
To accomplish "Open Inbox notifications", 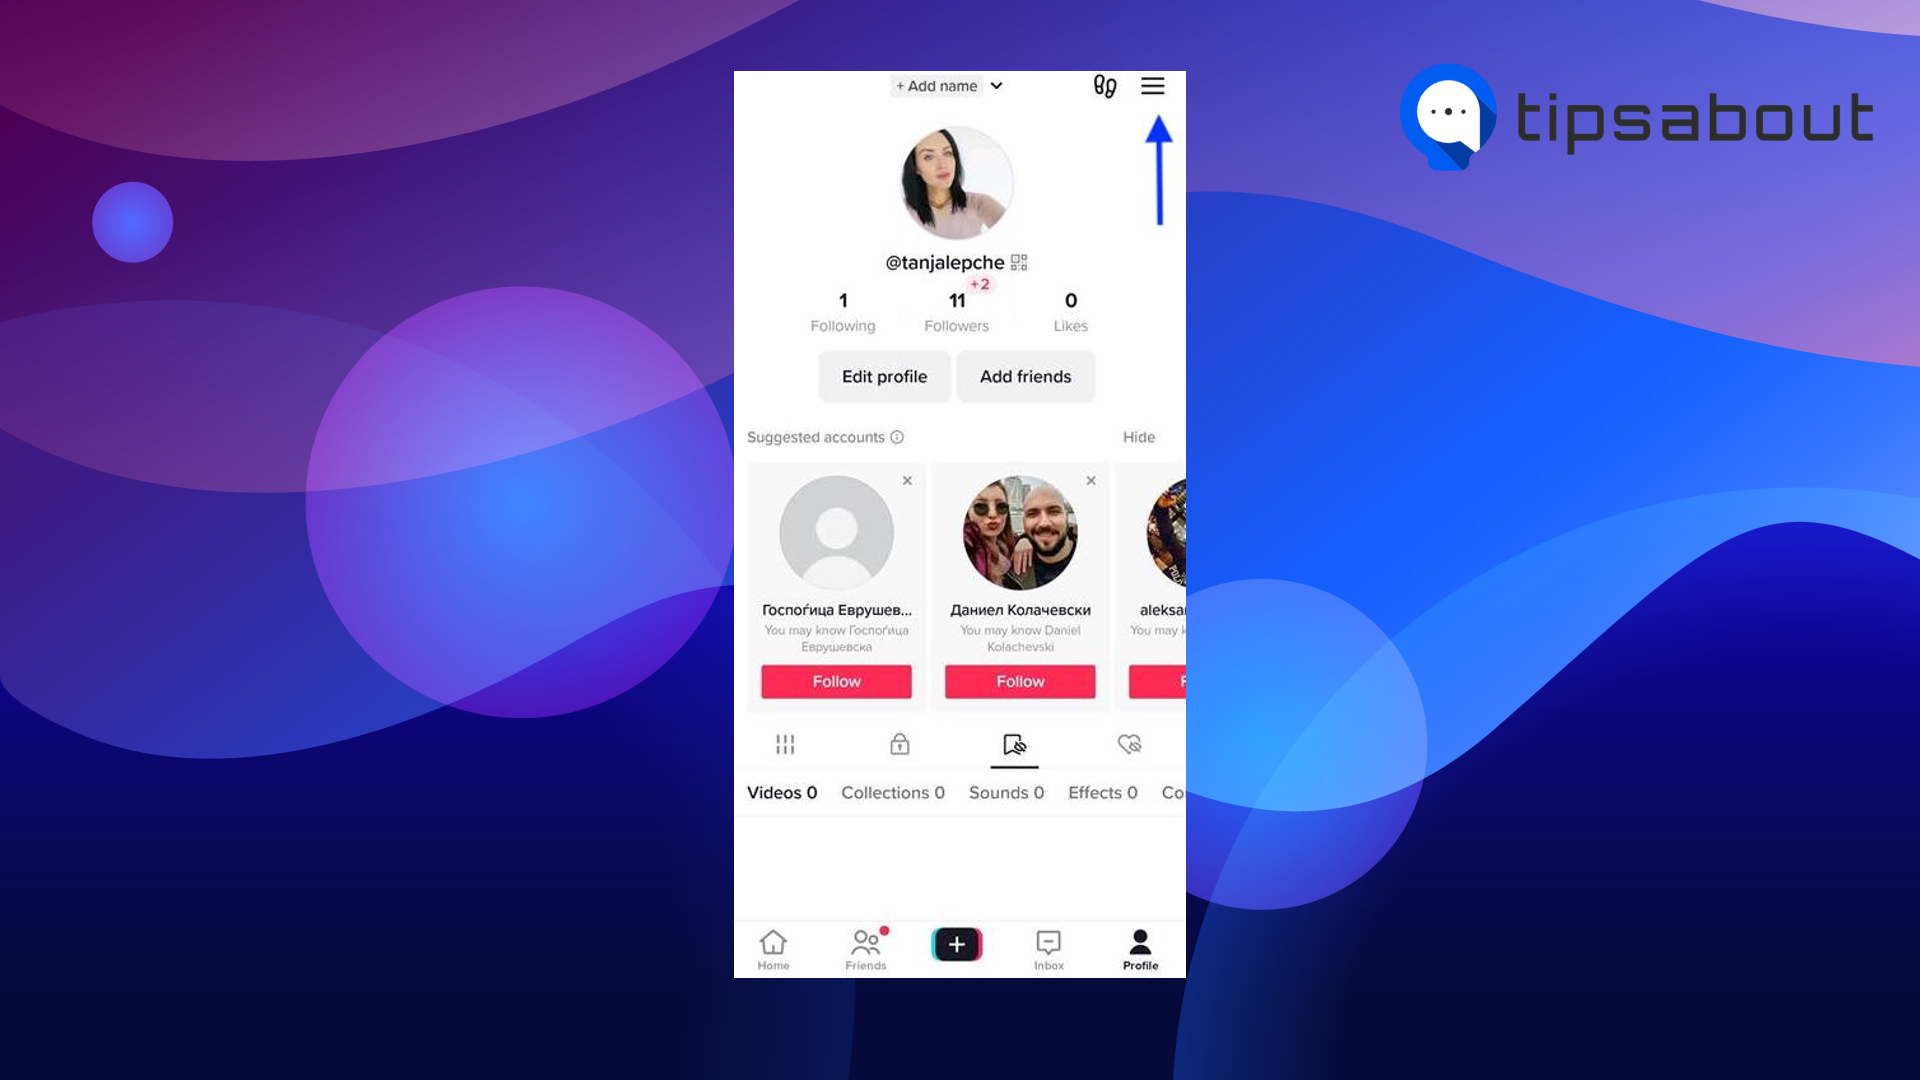I will 1047,947.
